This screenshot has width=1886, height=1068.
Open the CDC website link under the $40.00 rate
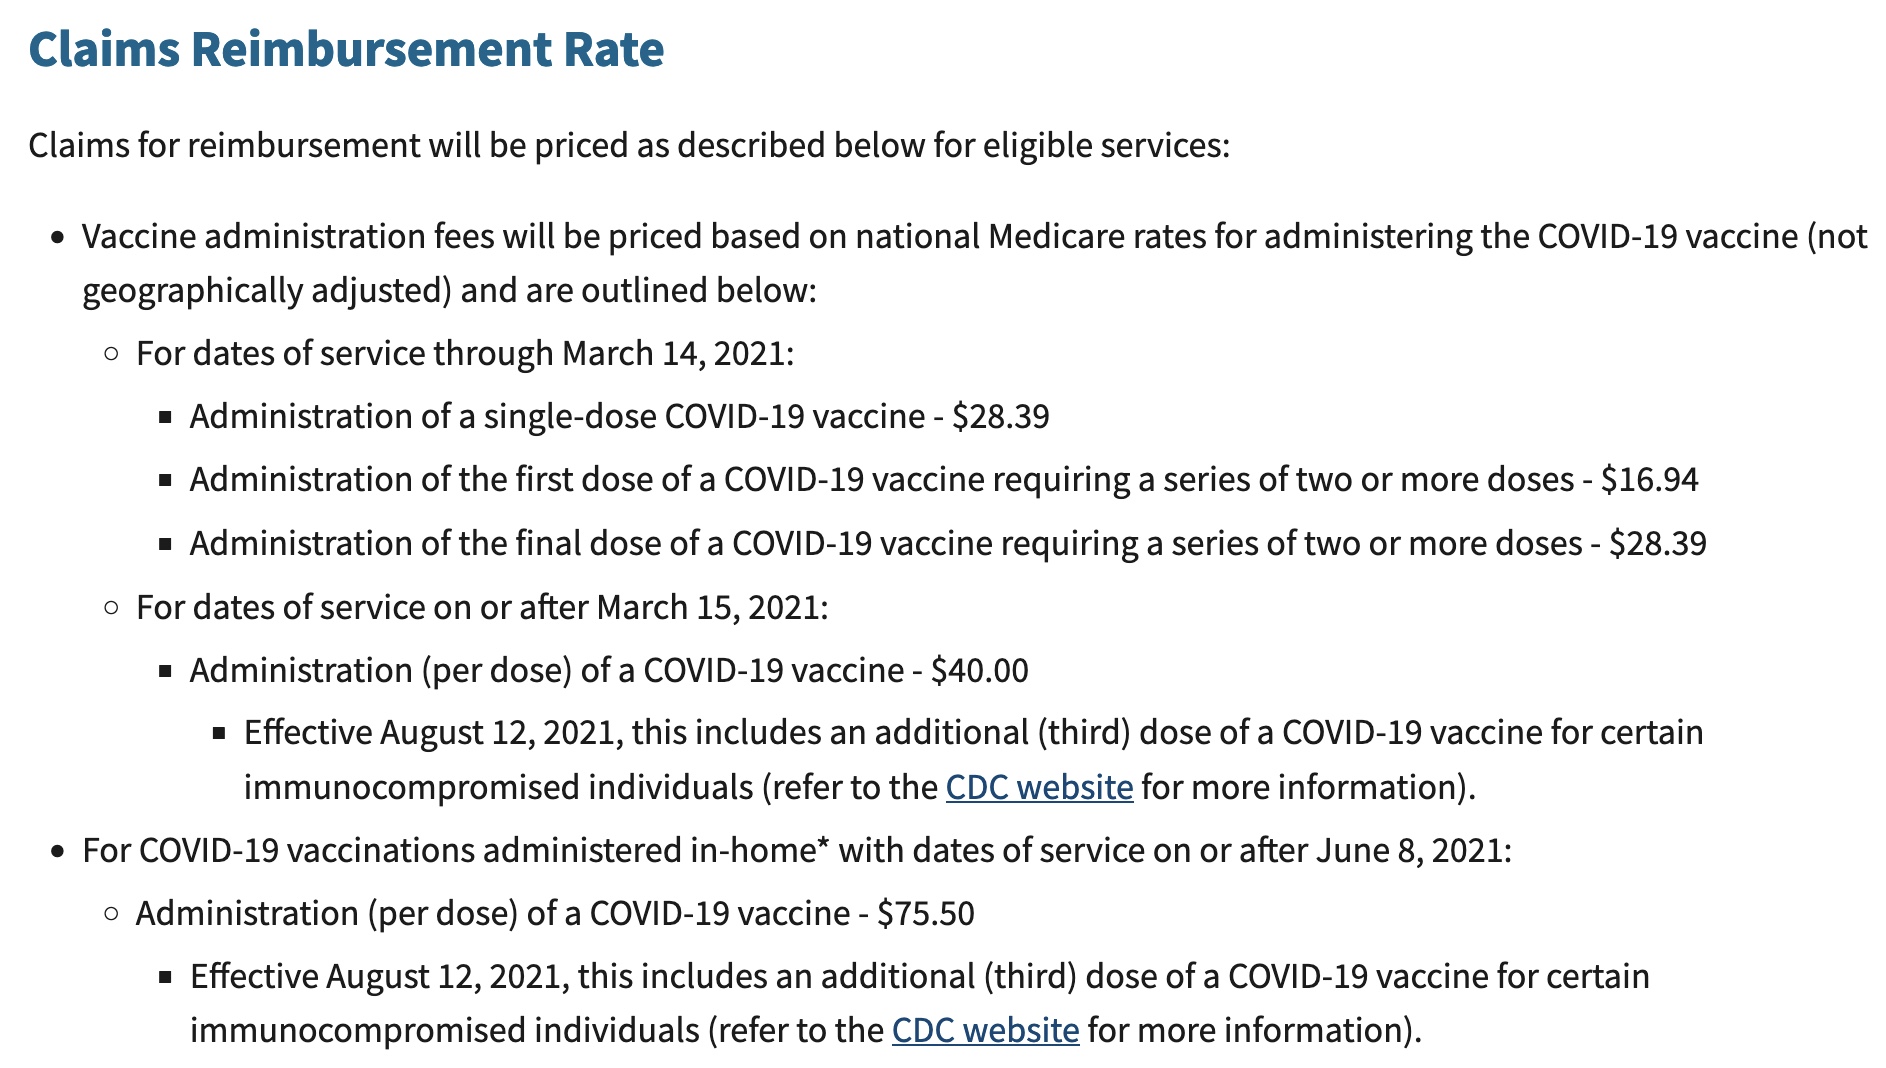point(1039,787)
